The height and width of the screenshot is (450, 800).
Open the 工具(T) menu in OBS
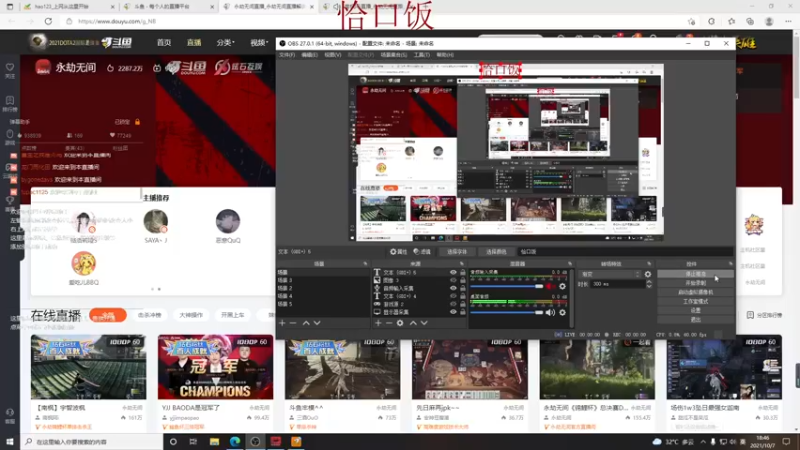pyautogui.click(x=421, y=55)
